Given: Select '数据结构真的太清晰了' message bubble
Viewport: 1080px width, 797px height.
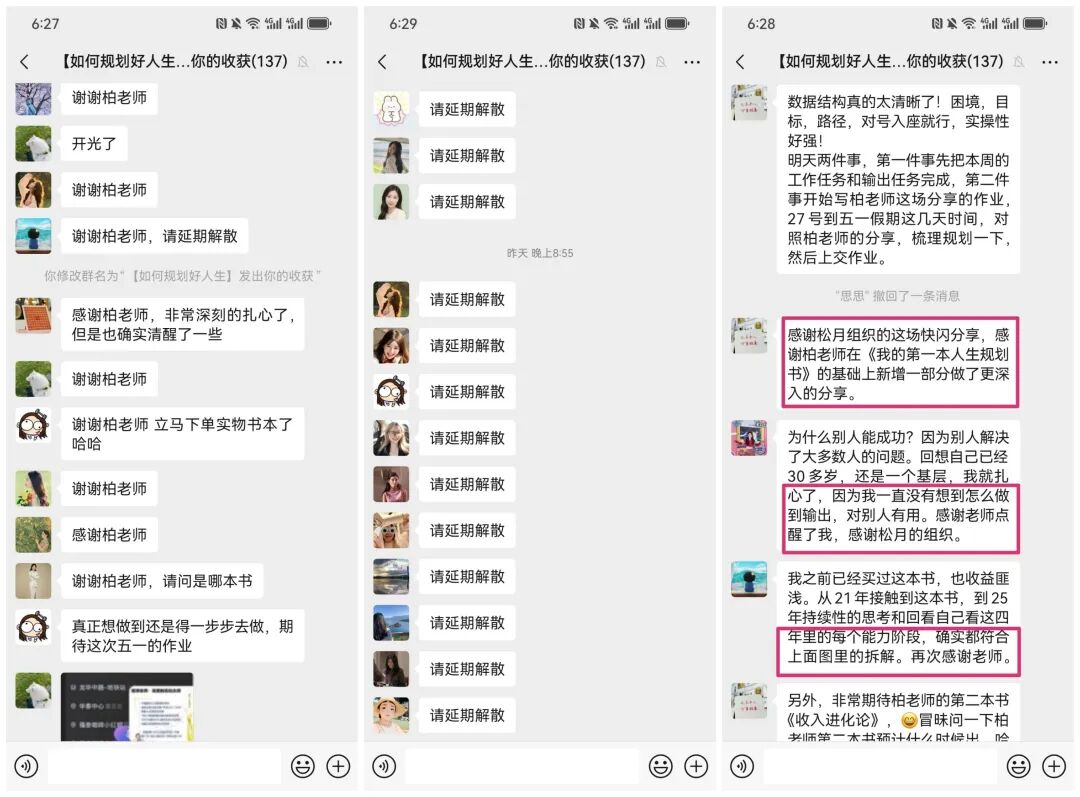Looking at the screenshot, I should [898, 180].
